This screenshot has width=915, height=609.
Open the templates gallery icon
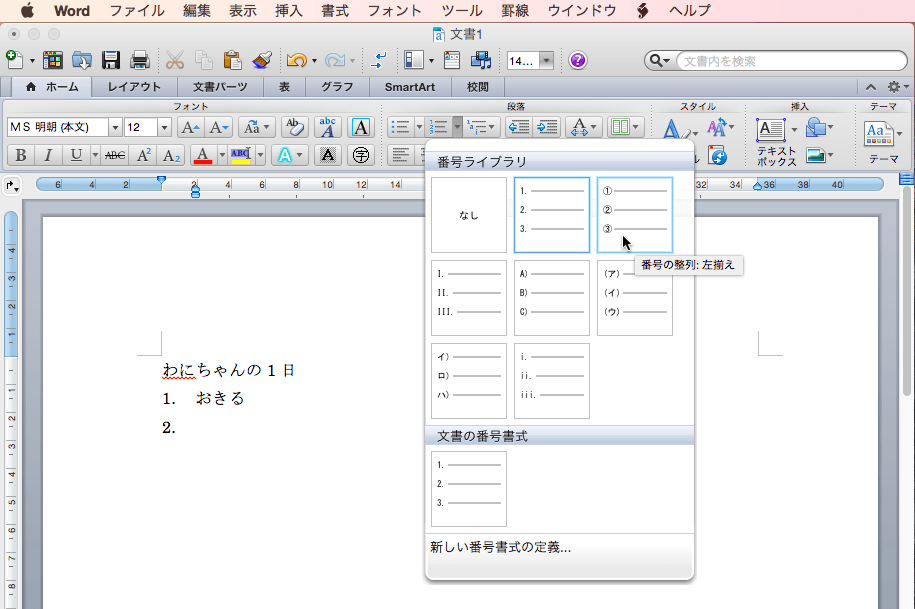coord(53,60)
